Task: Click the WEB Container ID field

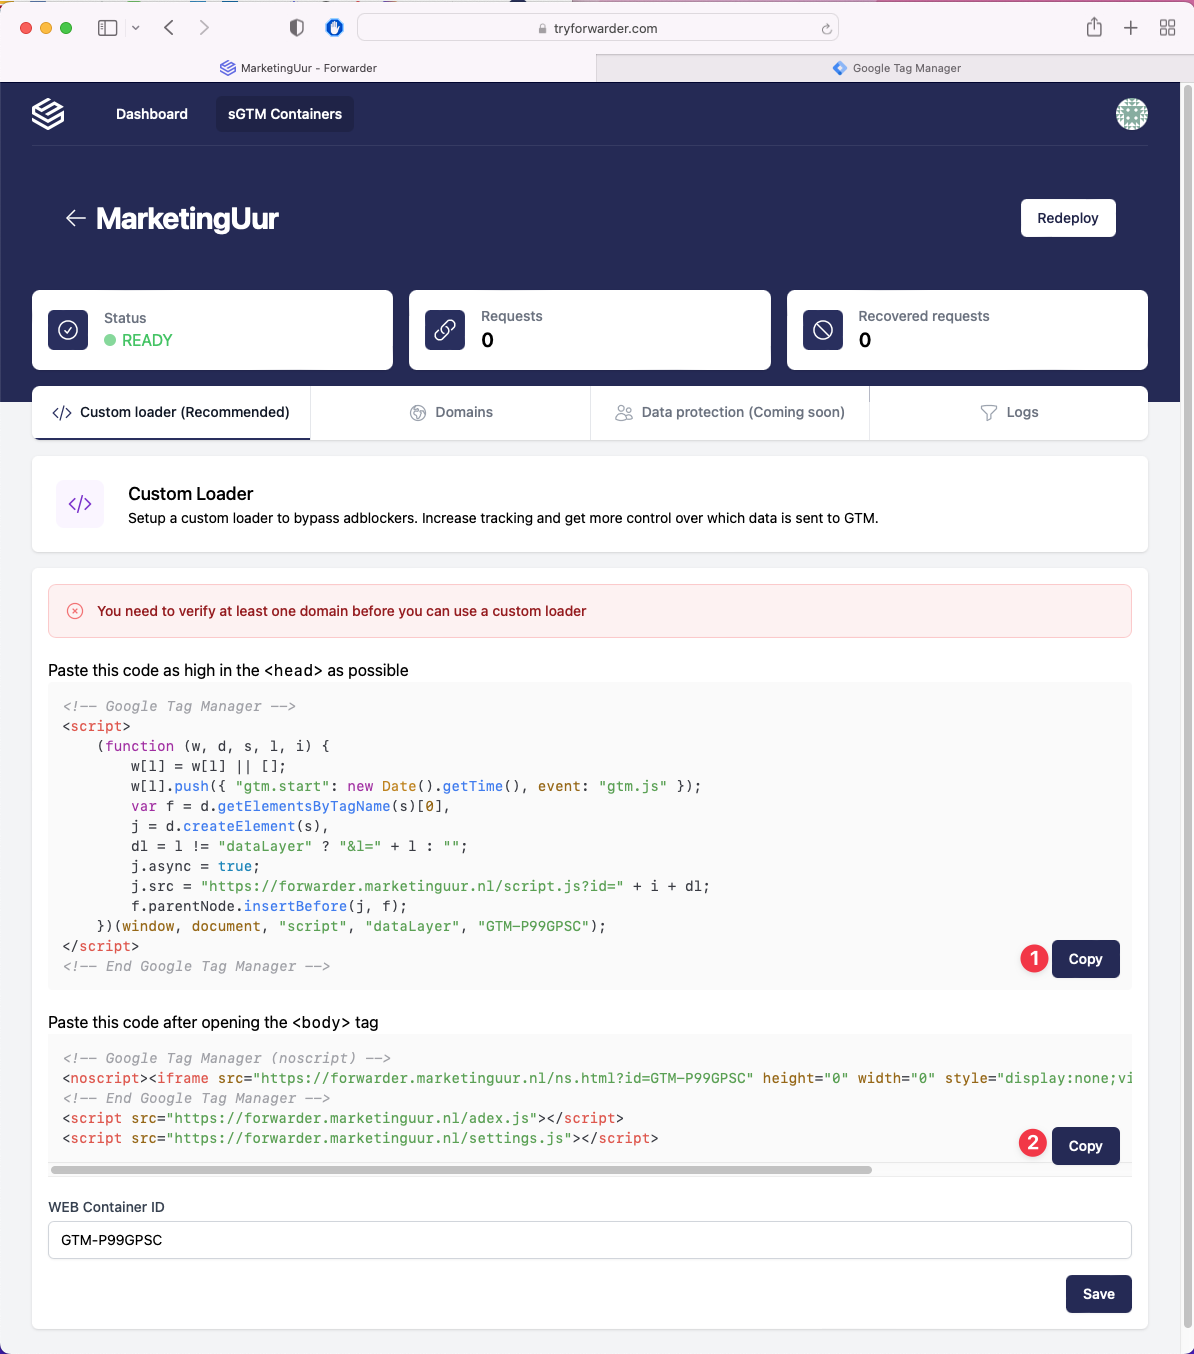Action: point(590,1240)
